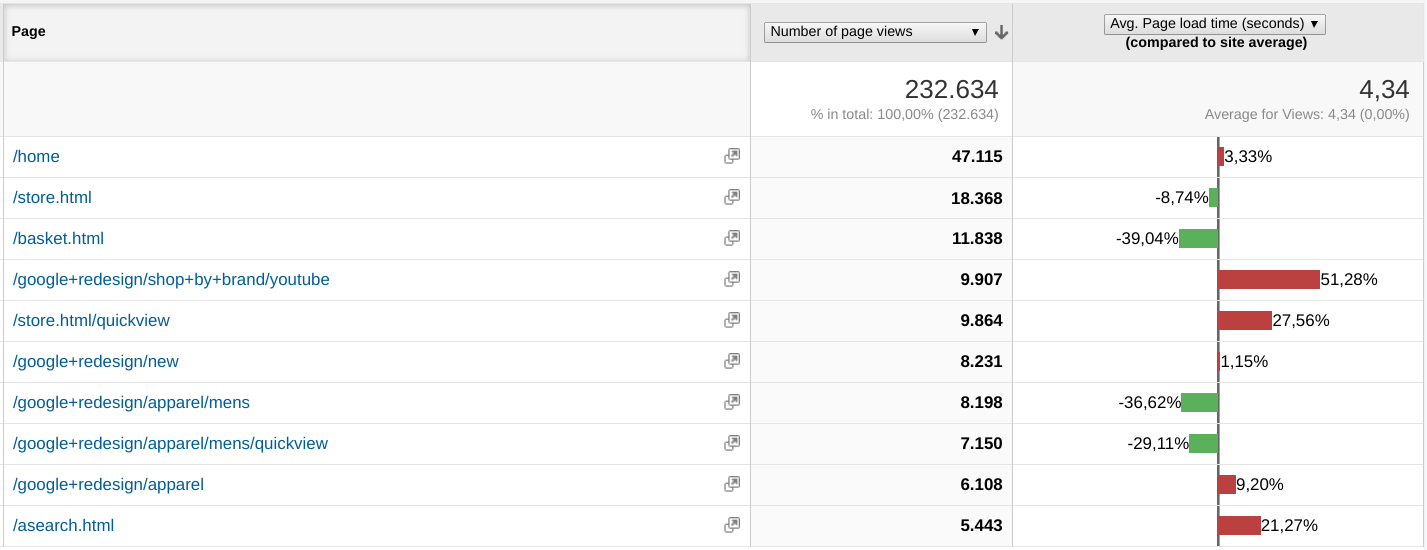This screenshot has height=550, width=1427.
Task: Open /google+redesign/apparel/mens pop-out icon
Action: 732,402
